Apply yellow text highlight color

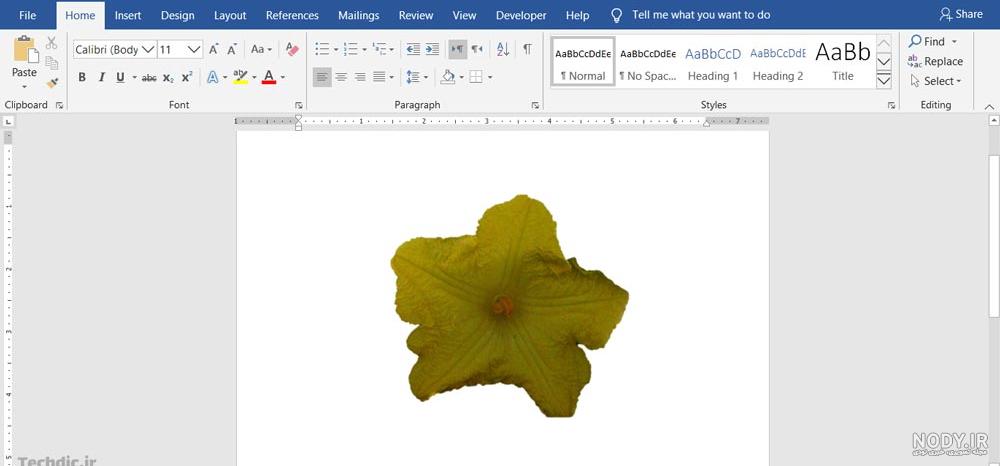point(240,78)
